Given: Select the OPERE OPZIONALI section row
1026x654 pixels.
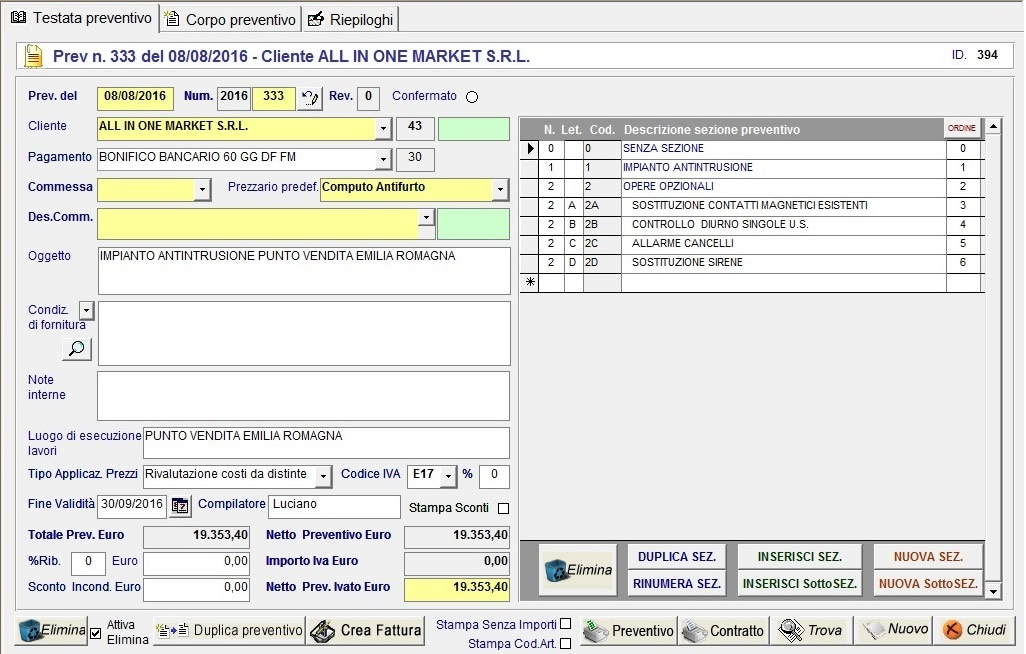Looking at the screenshot, I should tap(751, 187).
